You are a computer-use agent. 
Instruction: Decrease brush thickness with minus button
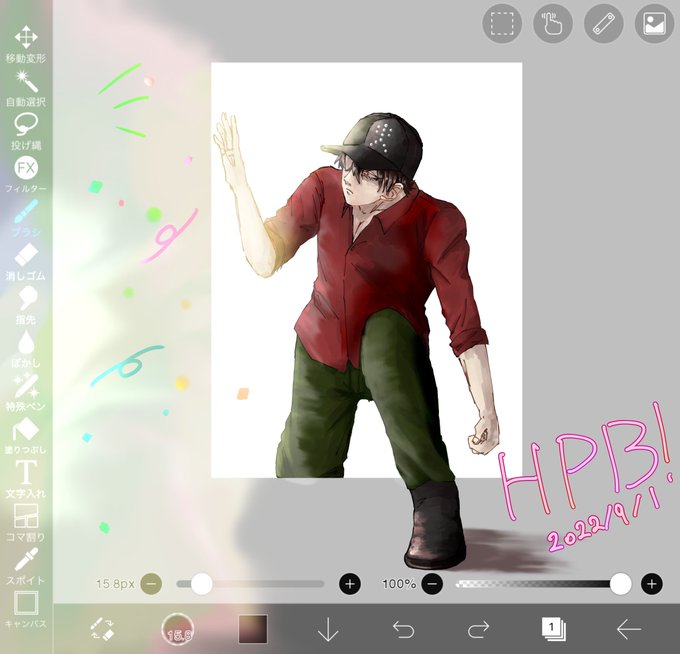coord(151,584)
